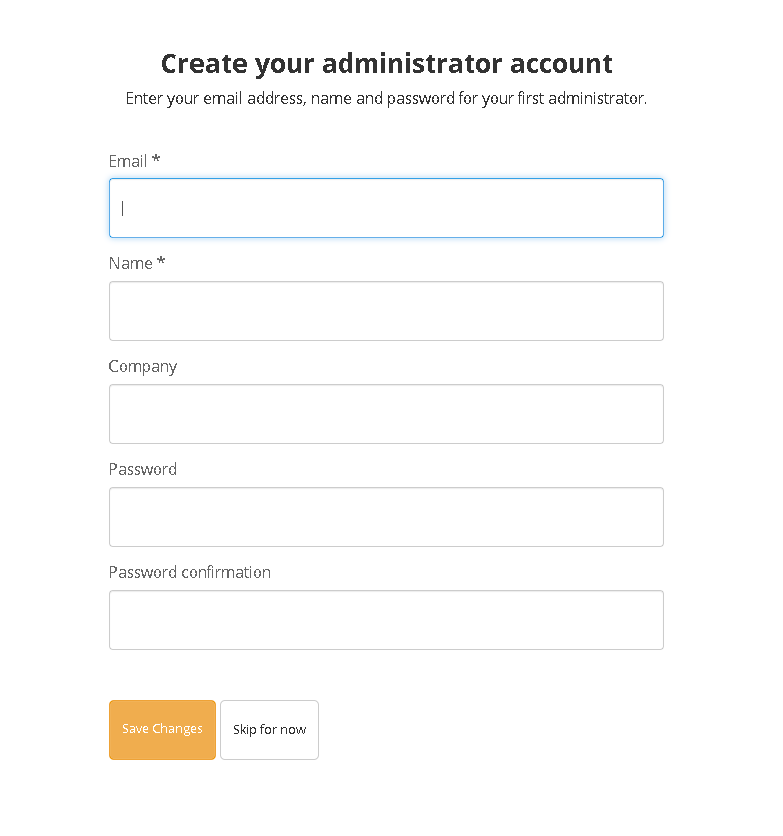Focus the Email input field
Viewport: 783px width, 836px height.
point(386,208)
